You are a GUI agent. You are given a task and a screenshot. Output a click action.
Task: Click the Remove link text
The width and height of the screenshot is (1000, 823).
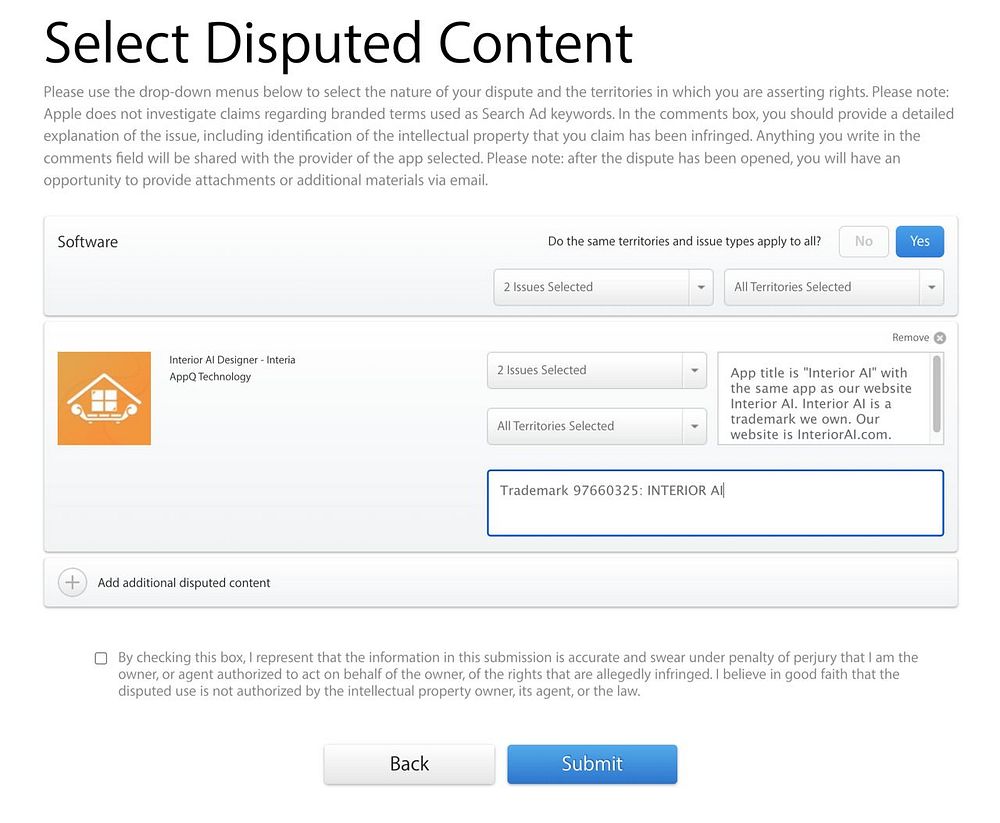[910, 338]
